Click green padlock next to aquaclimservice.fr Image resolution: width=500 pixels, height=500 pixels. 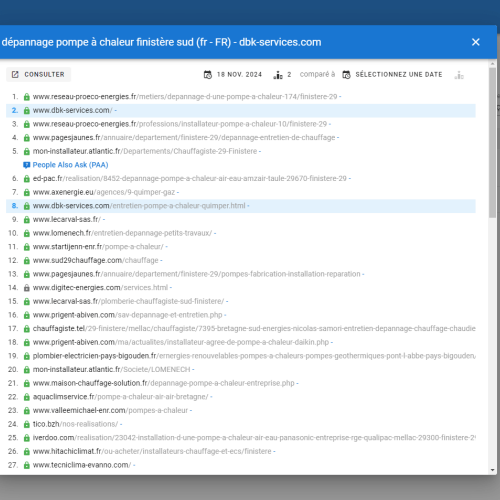(27, 397)
